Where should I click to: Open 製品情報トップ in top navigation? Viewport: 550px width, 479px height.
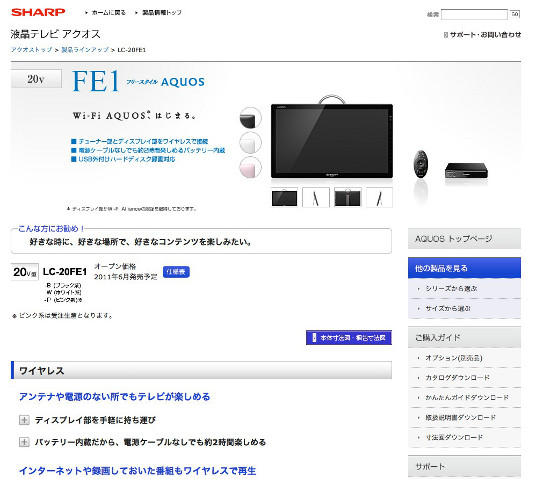point(159,13)
